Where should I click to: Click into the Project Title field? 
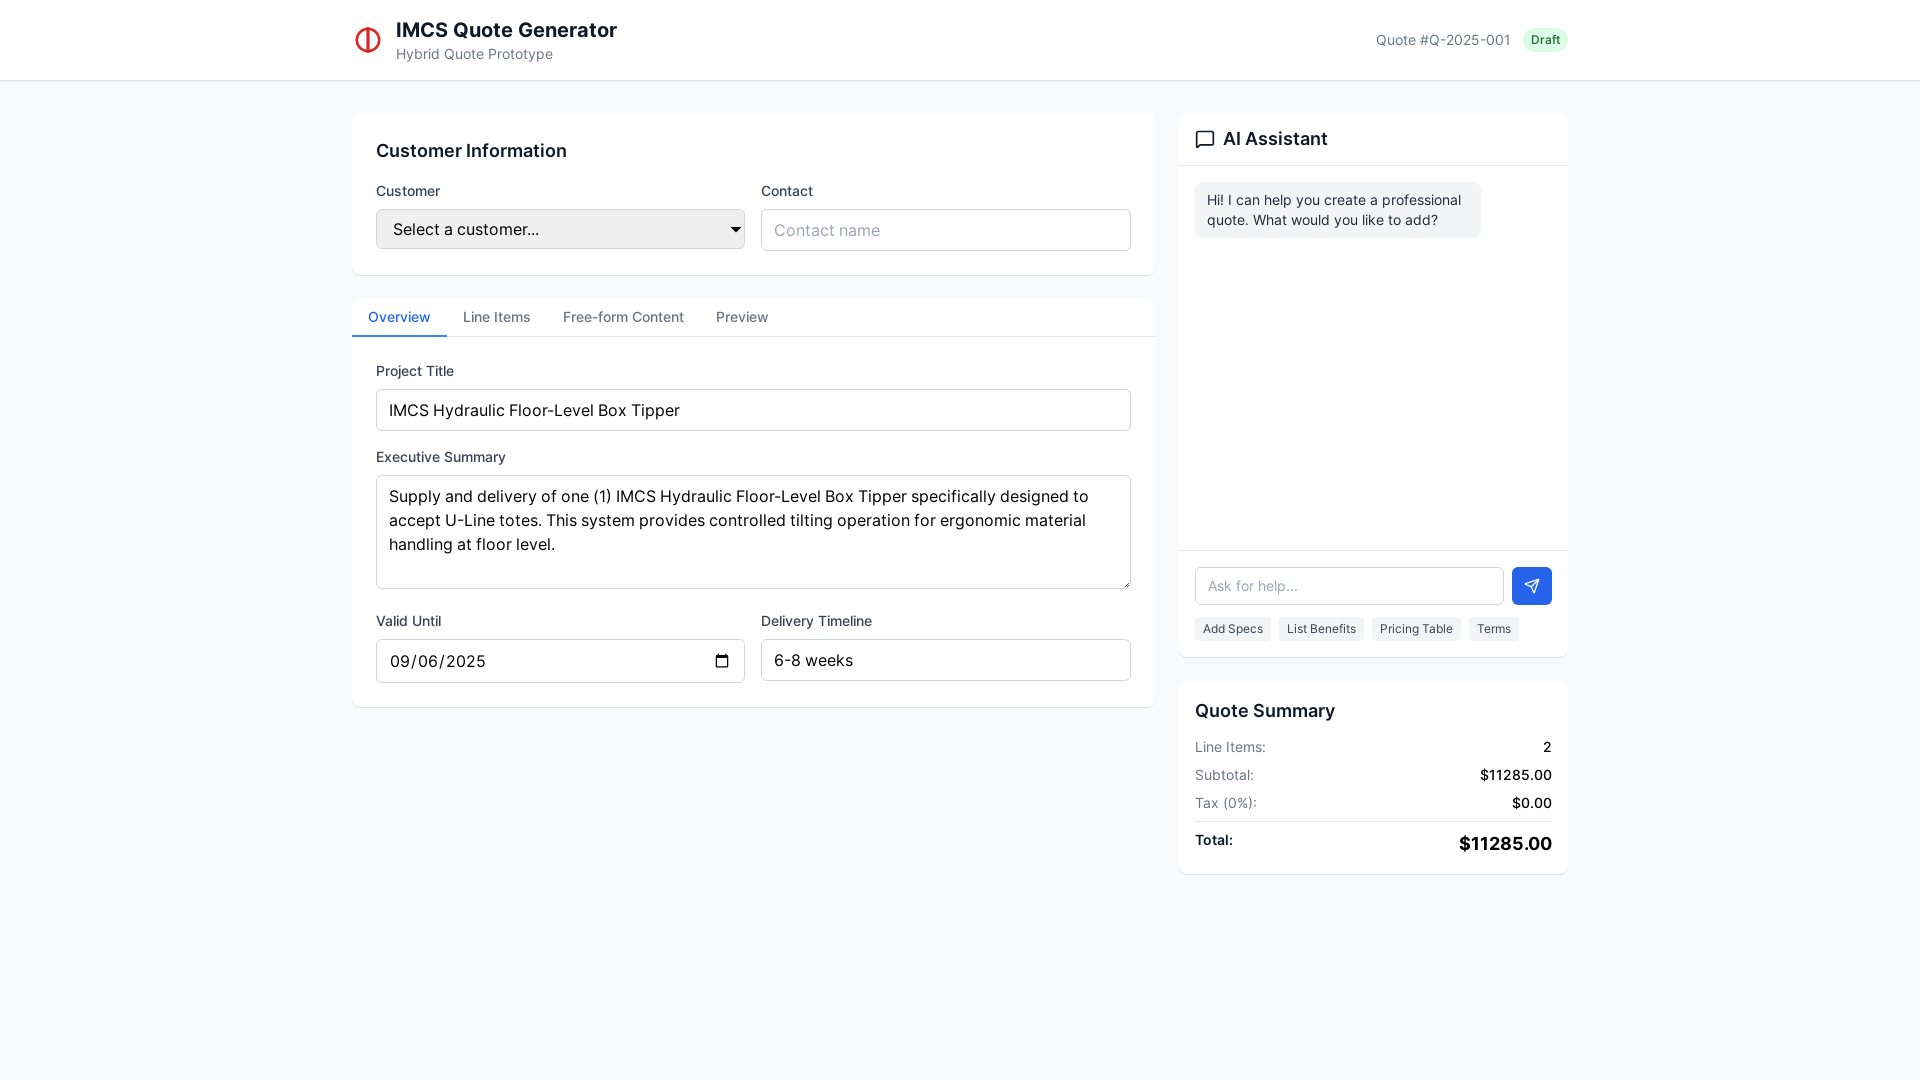click(x=753, y=410)
